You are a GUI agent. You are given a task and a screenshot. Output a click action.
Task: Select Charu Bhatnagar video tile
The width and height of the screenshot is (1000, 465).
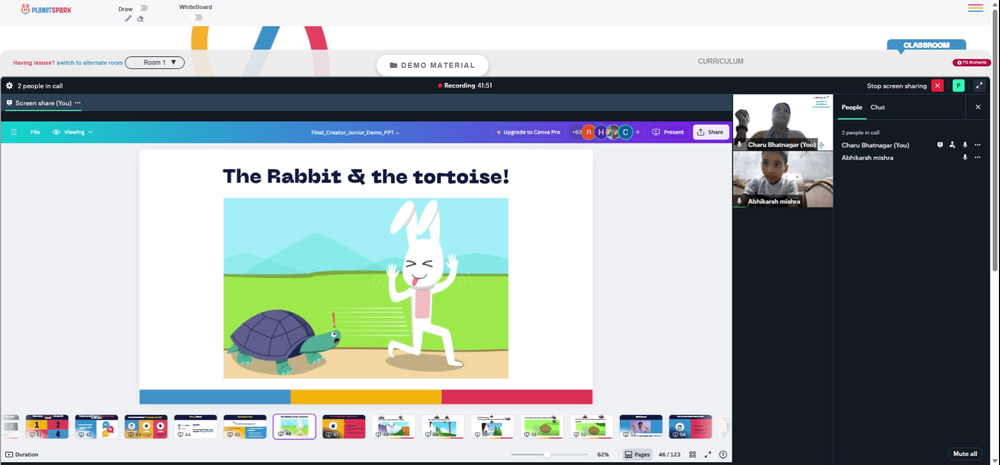point(783,122)
